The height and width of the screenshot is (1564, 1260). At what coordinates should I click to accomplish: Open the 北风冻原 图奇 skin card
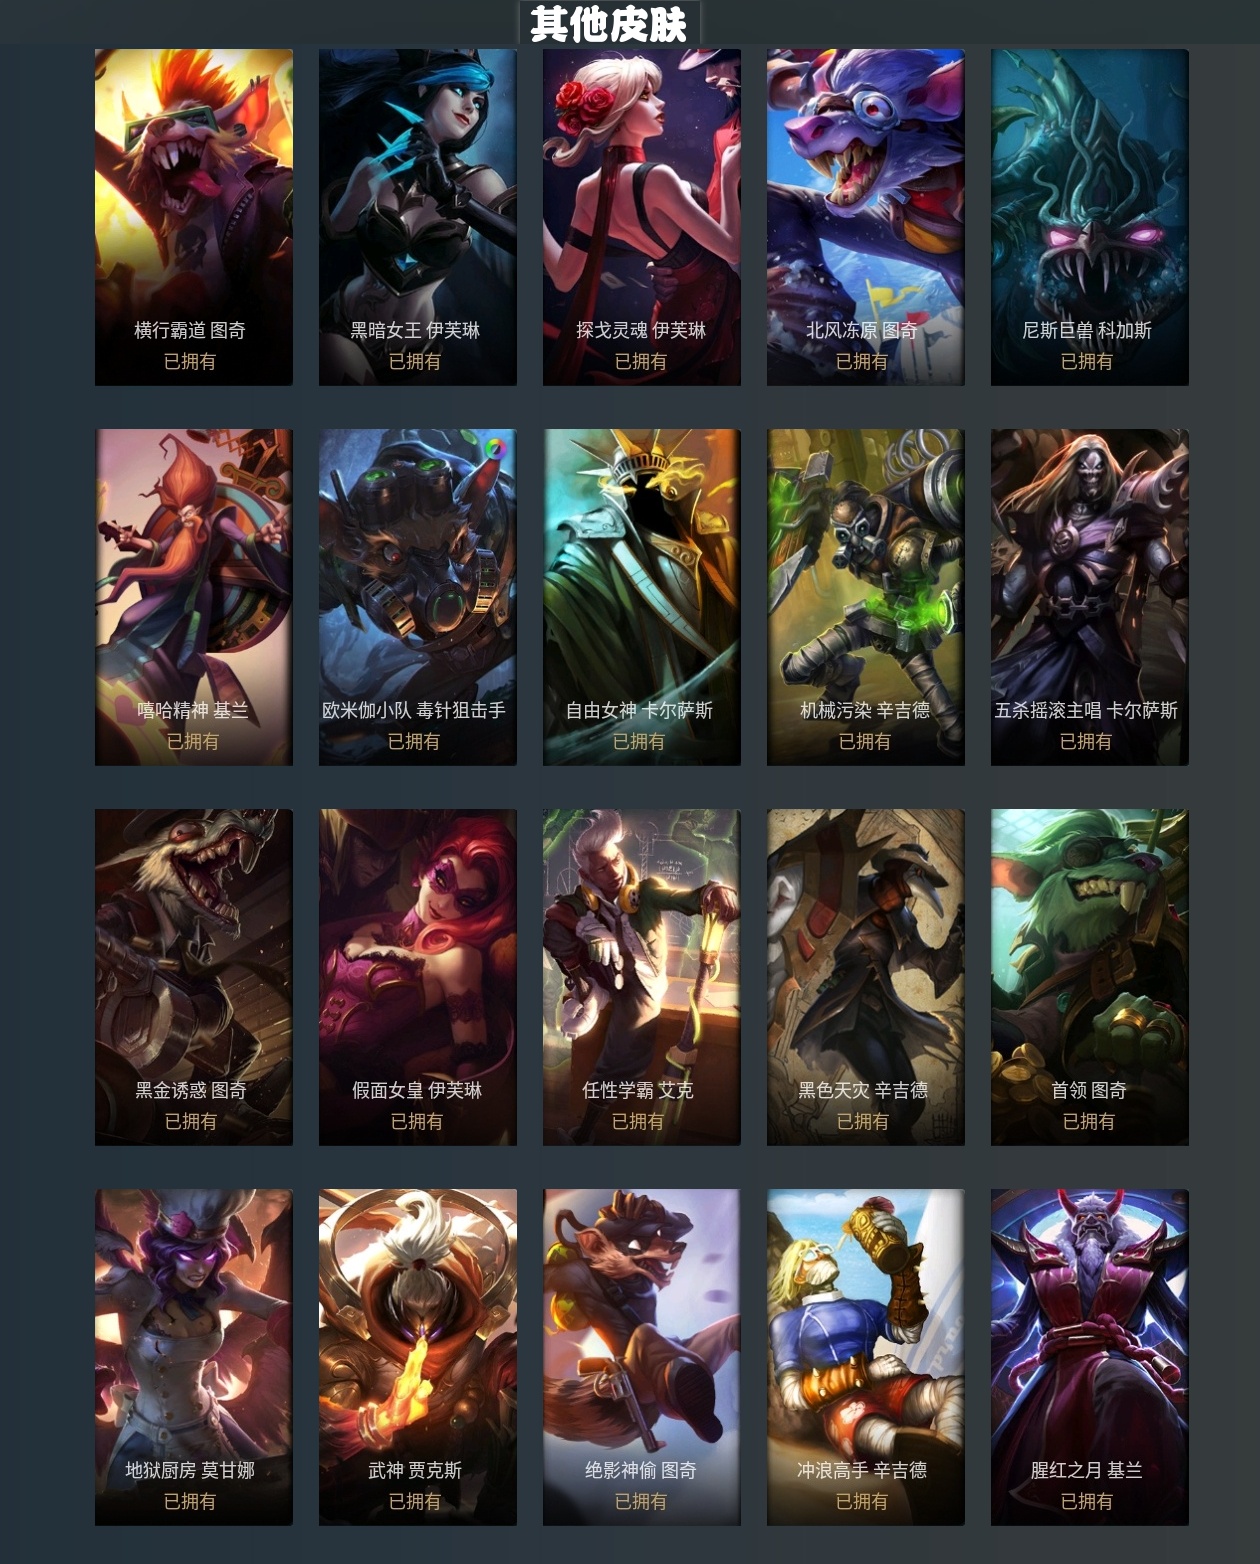coord(866,217)
